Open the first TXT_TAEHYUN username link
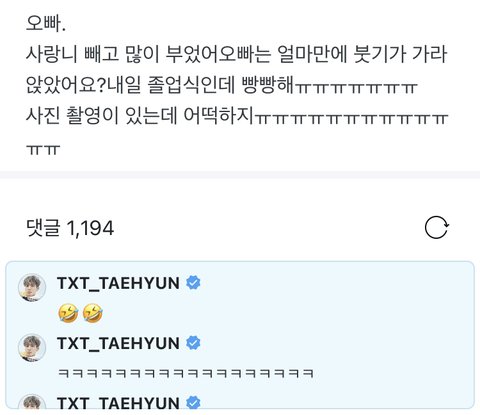Viewport: 480px width, 415px height. pyautogui.click(x=118, y=283)
